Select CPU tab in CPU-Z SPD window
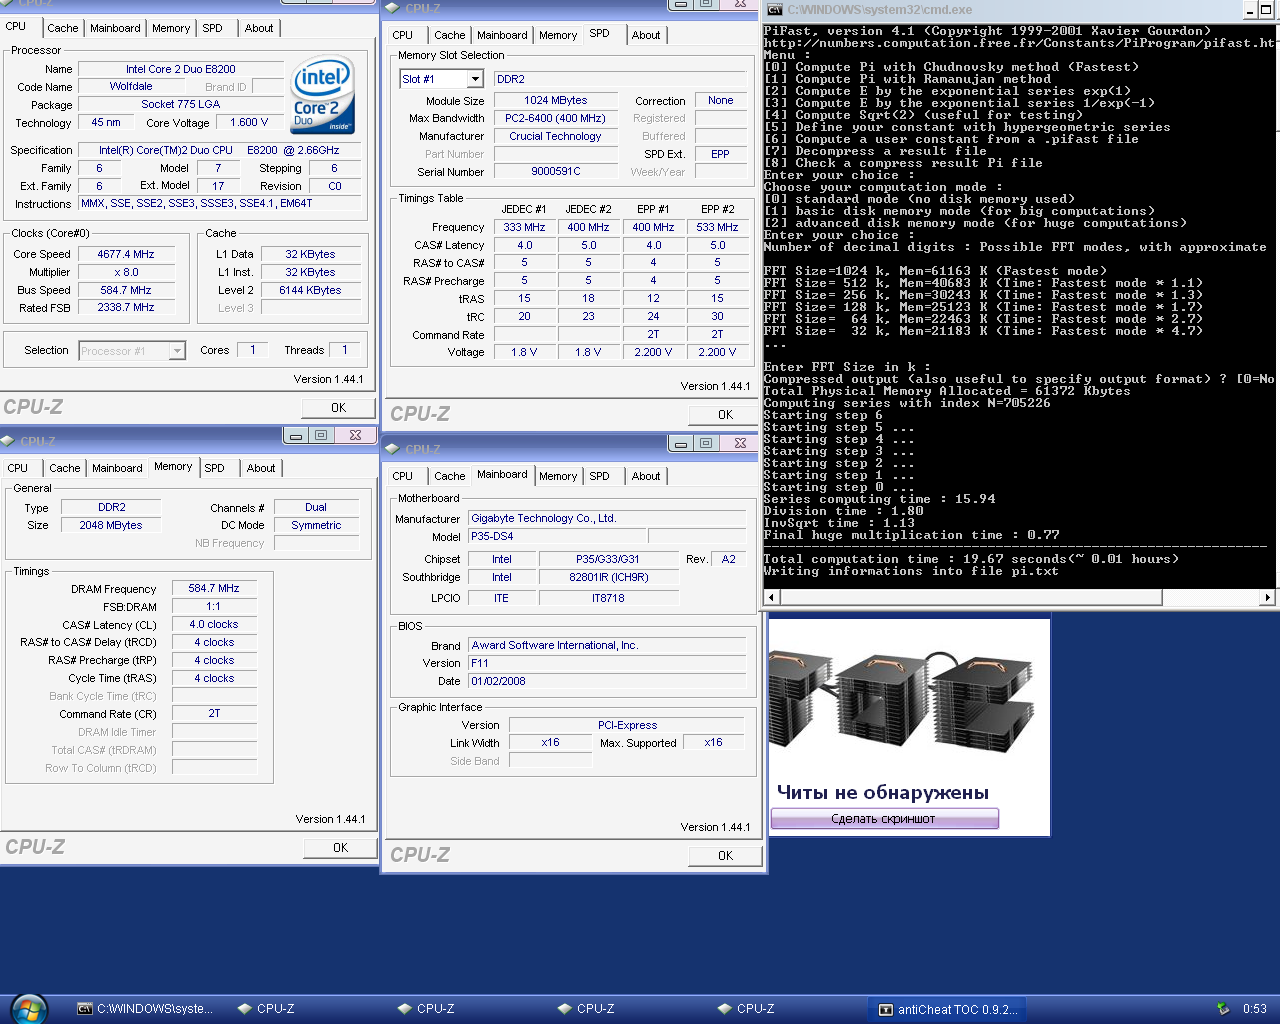1280x1024 pixels. click(403, 35)
